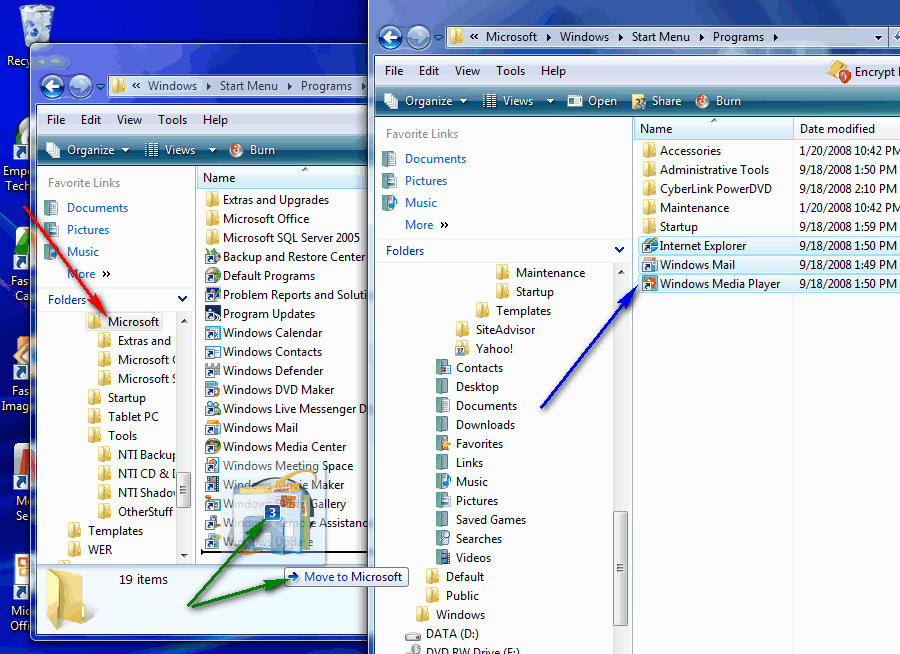The height and width of the screenshot is (654, 900).
Task: Select Windows Media Center in left window
Action: pyautogui.click(x=276, y=447)
